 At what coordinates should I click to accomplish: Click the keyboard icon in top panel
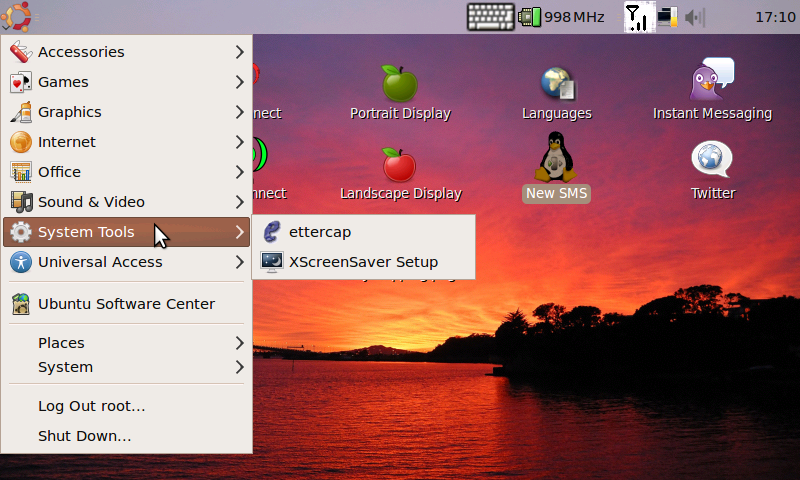tap(490, 17)
